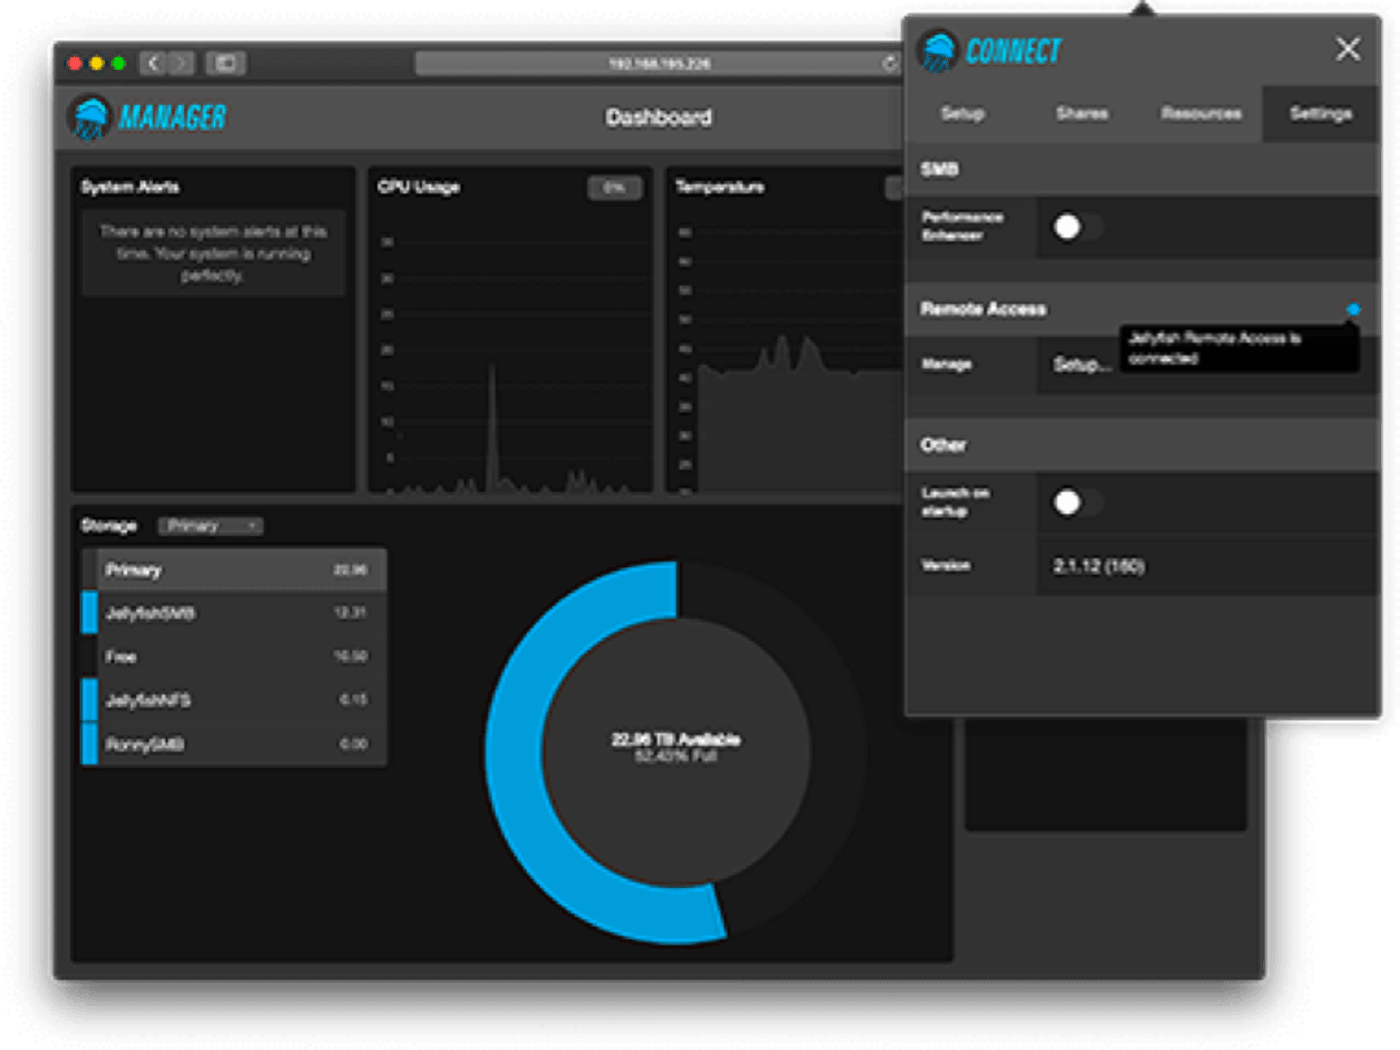Enable the SMB Performance Enhancer toggle
This screenshot has width=1400, height=1050.
pos(1076,227)
